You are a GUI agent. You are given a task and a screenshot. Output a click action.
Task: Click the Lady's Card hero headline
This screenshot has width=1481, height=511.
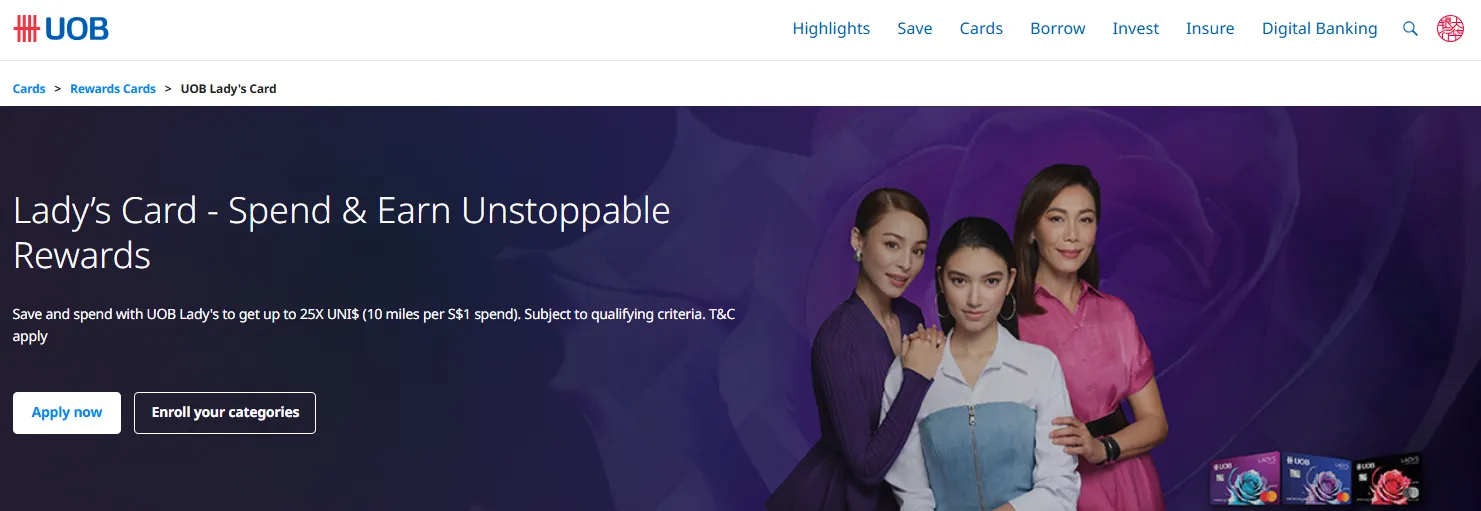(342, 233)
